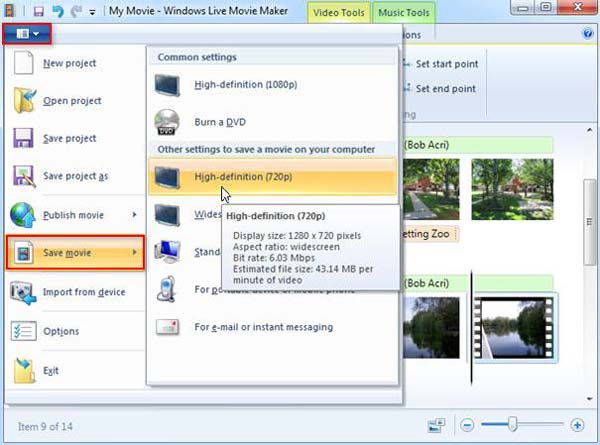Click the Standard-definition computer icon
The width and height of the screenshot is (600, 445).
click(x=167, y=252)
